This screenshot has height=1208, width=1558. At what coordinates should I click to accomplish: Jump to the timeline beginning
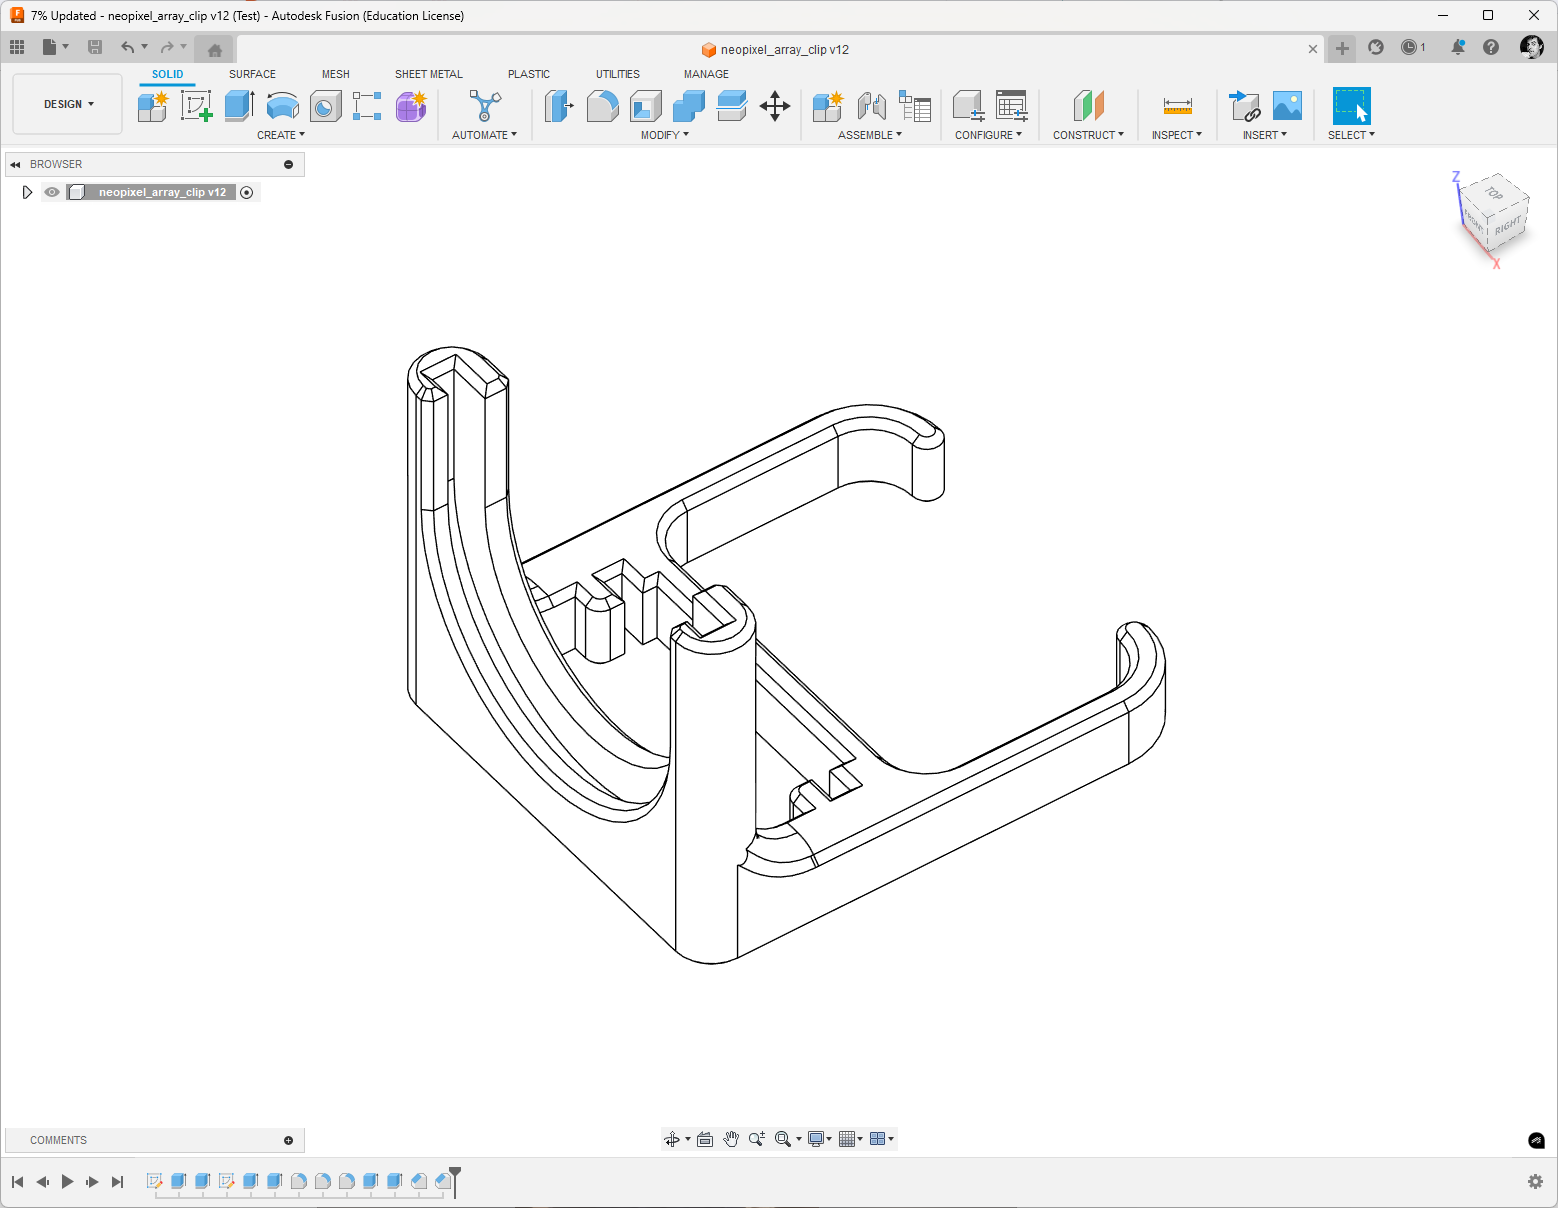[17, 1182]
